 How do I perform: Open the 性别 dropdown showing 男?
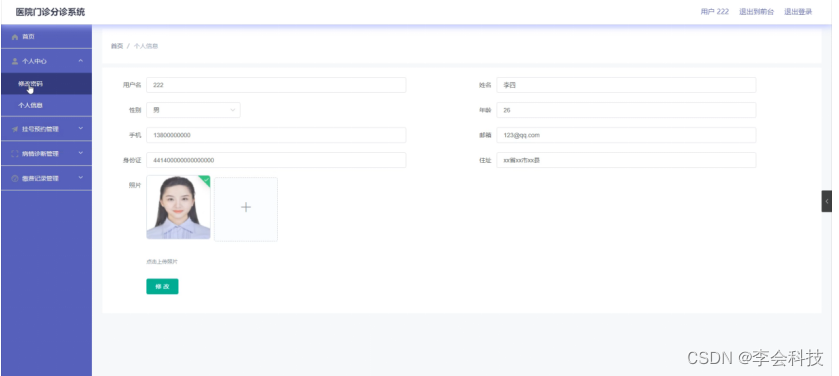(193, 110)
